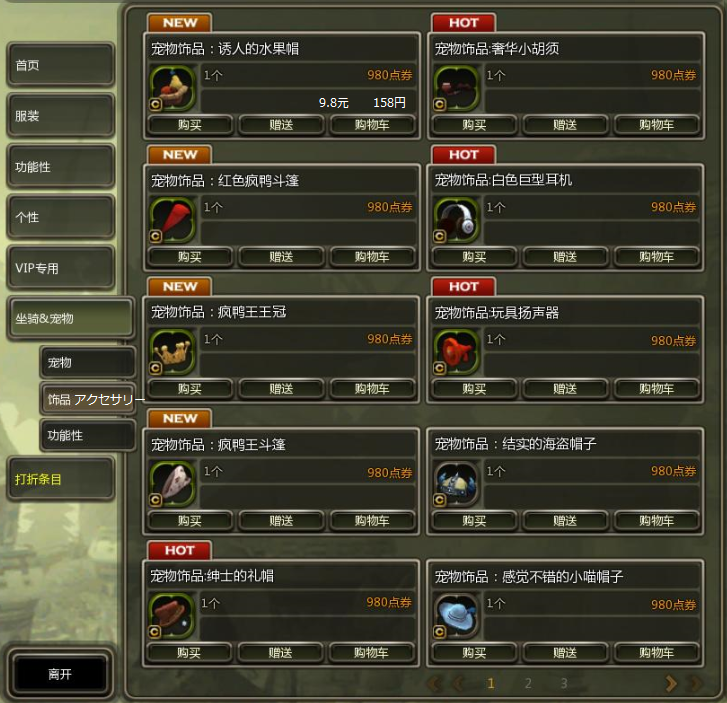Click the 离开 exit button
Screen dimensions: 727x703
click(60, 674)
